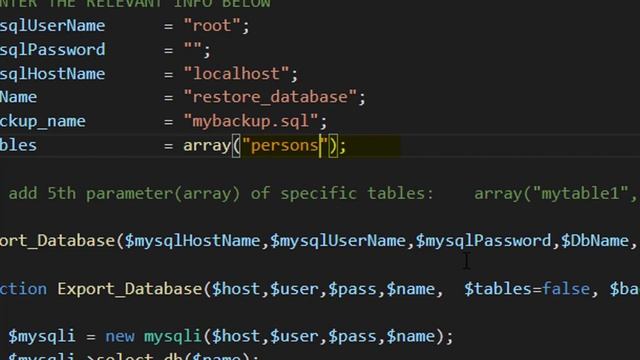Click the "root" string value
640x360 pixels.
(x=212, y=26)
